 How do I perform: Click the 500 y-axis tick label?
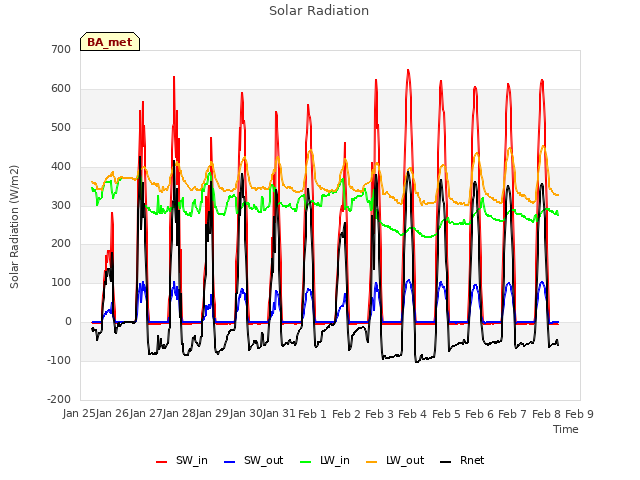[x=61, y=127]
